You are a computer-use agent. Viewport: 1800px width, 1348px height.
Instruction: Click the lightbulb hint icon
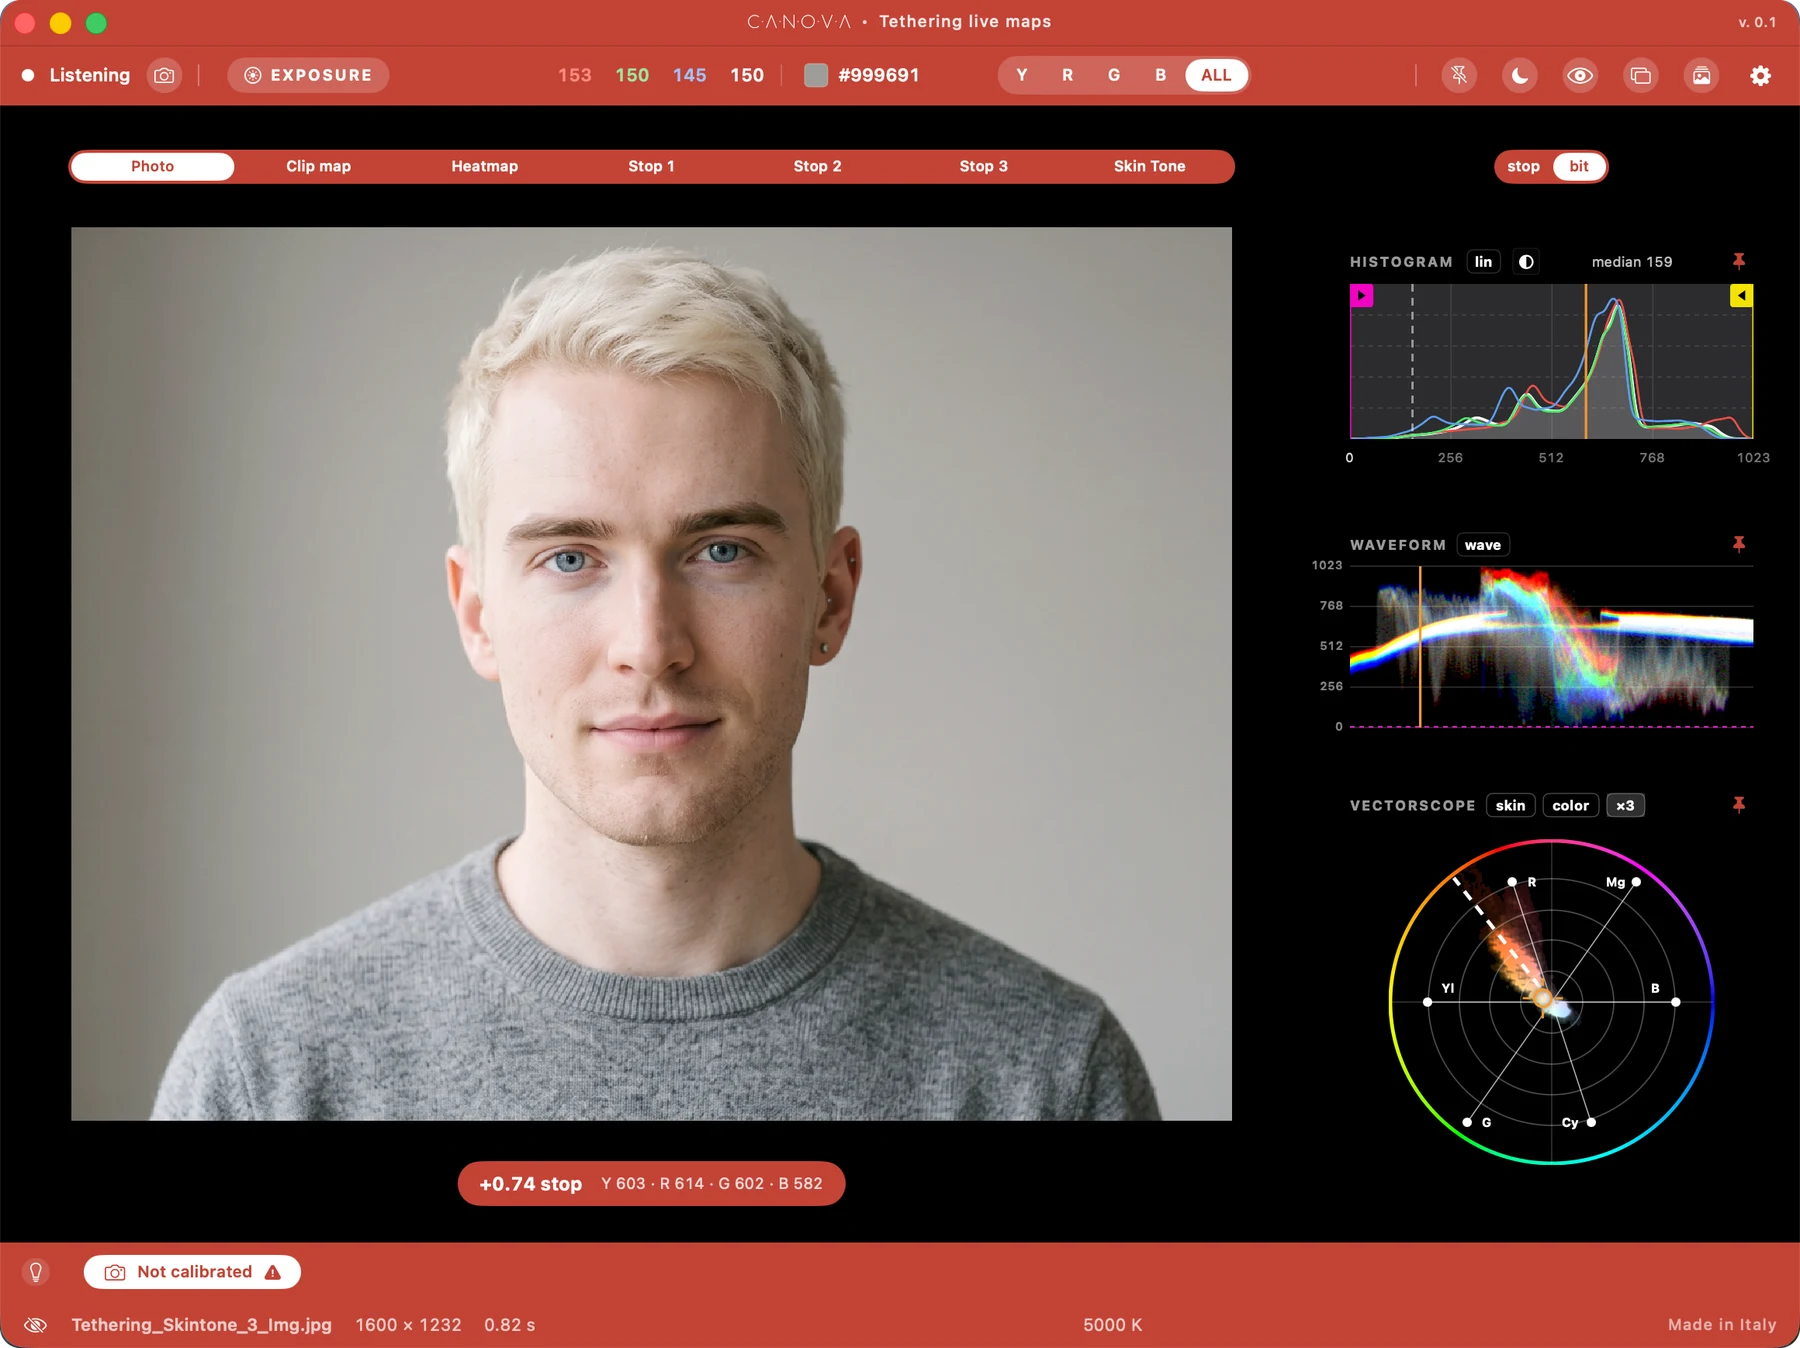(x=36, y=1272)
